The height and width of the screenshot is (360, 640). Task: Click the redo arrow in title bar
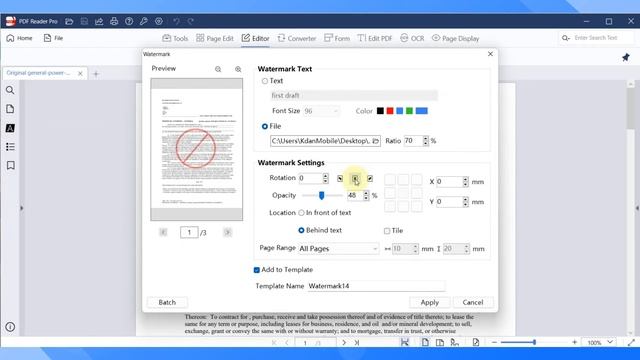[191, 21]
